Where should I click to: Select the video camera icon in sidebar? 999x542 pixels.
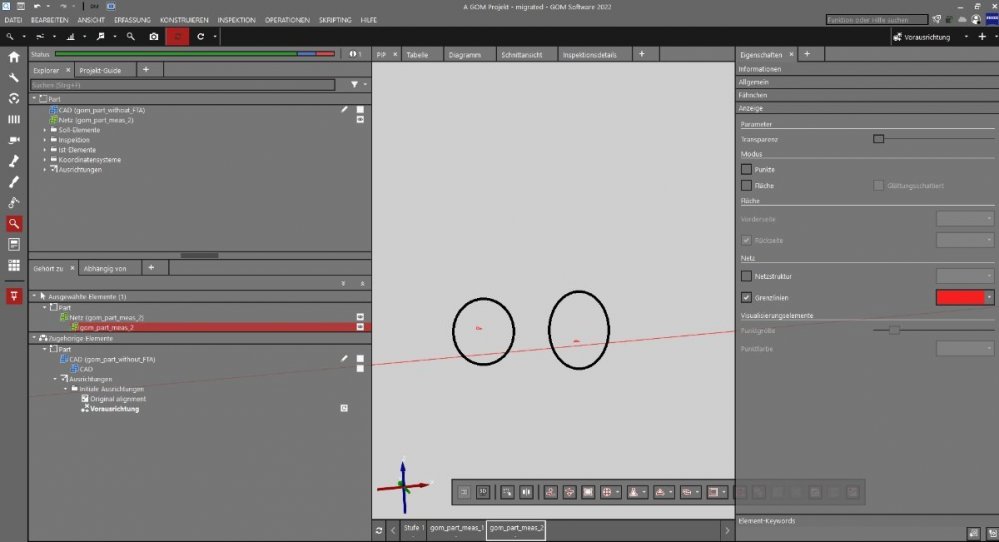point(14,141)
